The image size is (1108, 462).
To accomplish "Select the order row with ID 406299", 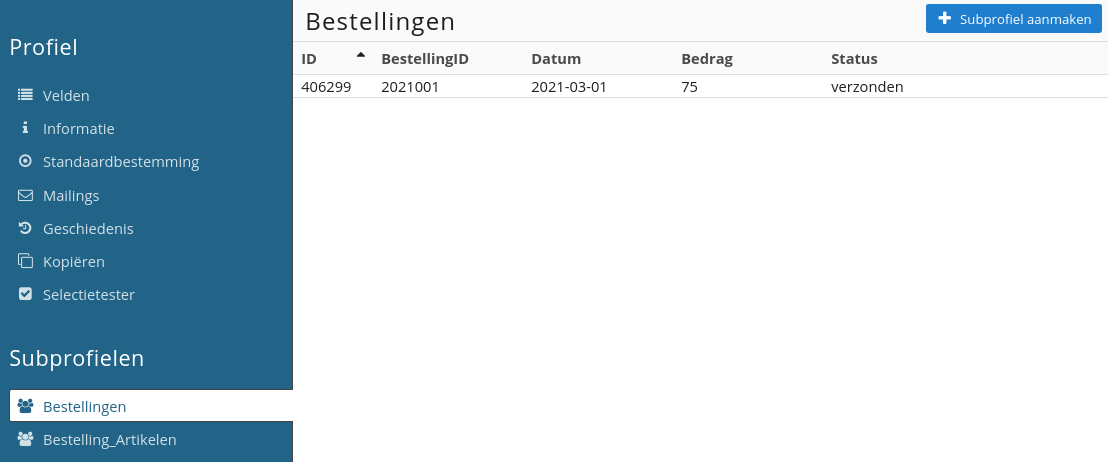I will coord(700,87).
